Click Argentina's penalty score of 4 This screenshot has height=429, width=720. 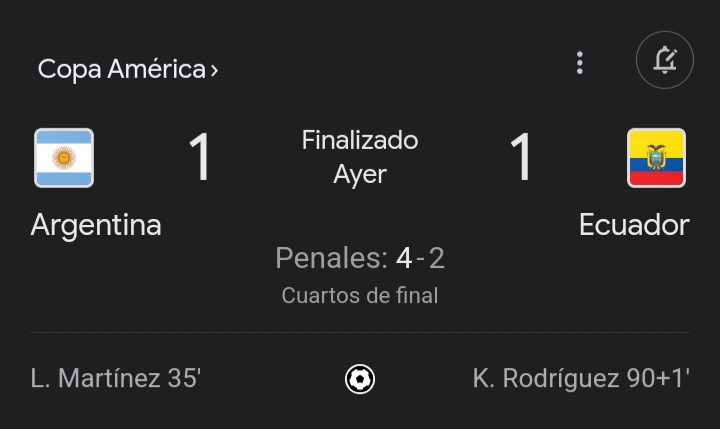point(403,259)
